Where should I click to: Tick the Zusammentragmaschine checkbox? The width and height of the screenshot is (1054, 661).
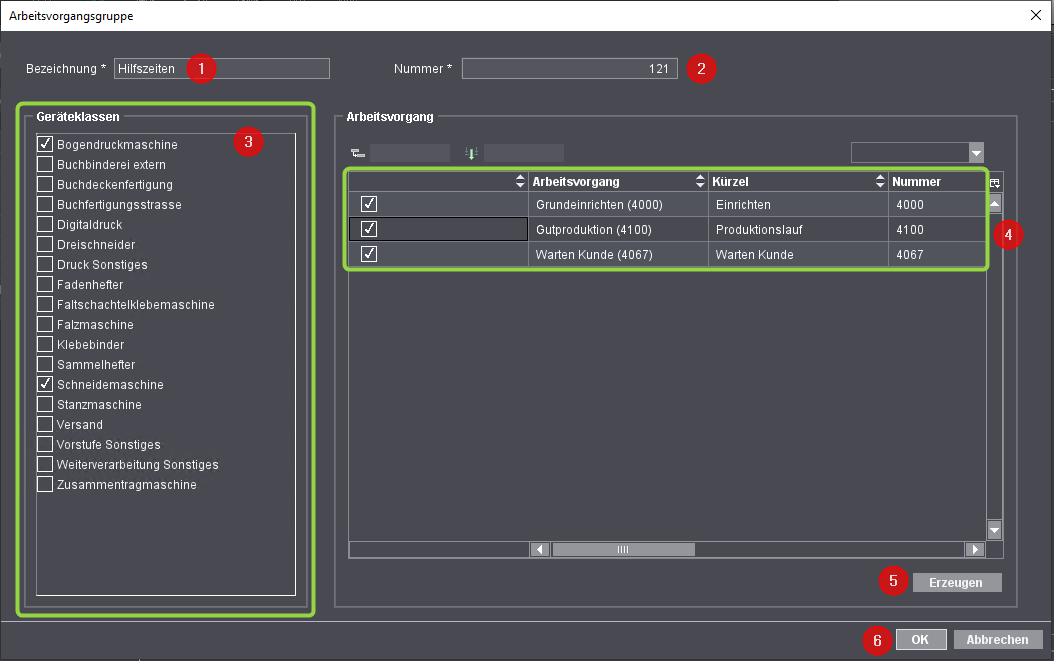point(45,484)
